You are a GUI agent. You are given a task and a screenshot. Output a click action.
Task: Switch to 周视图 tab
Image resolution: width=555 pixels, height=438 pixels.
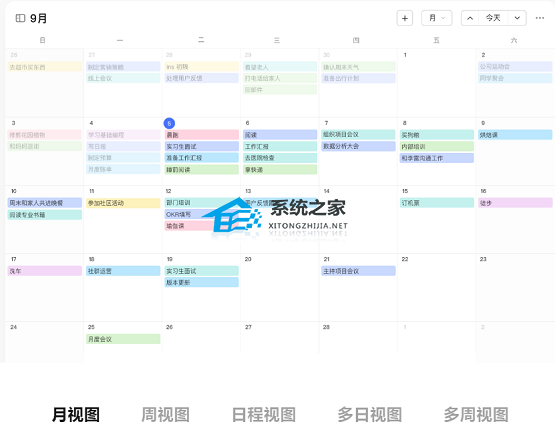click(165, 415)
